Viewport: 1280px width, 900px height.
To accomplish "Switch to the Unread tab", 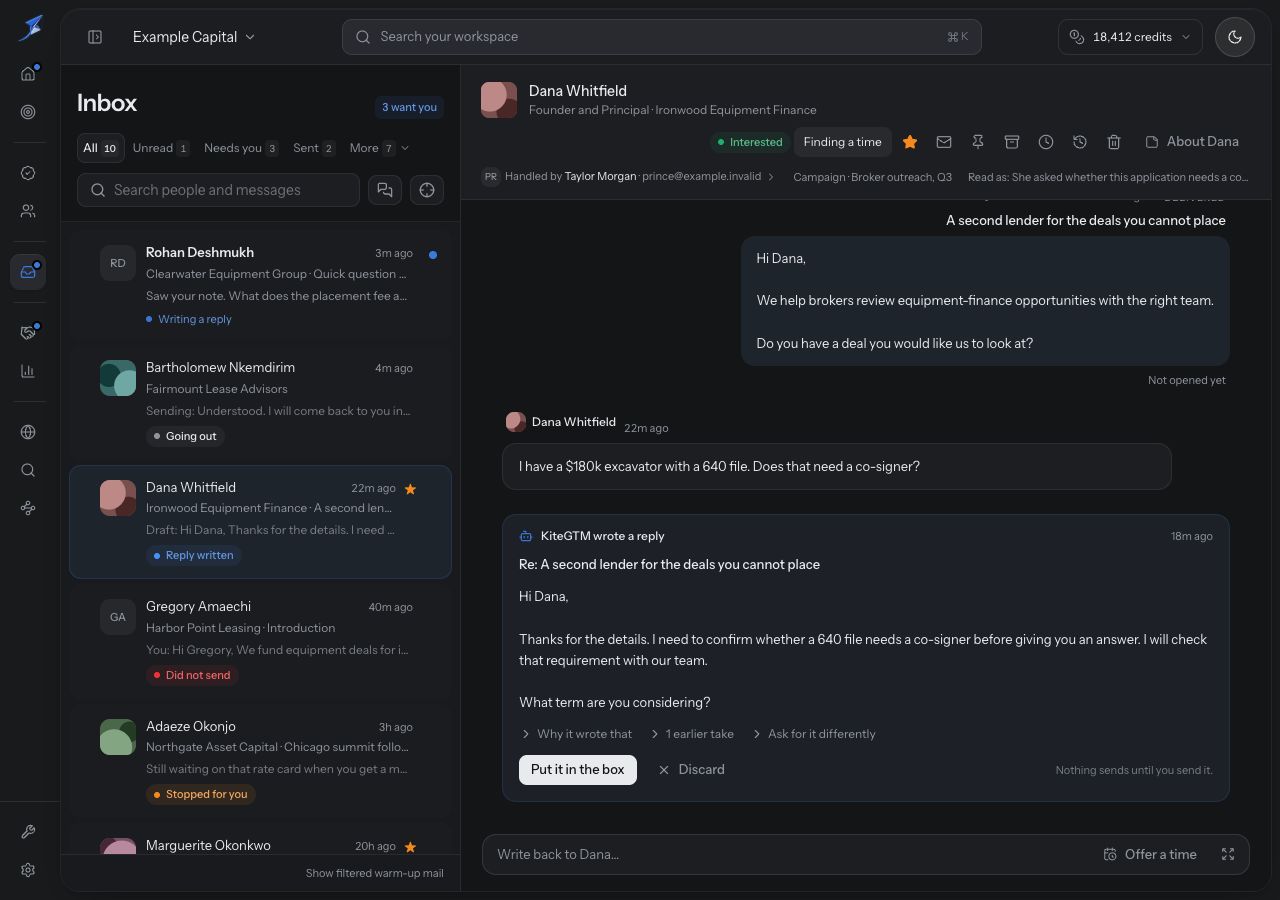I will click(161, 148).
